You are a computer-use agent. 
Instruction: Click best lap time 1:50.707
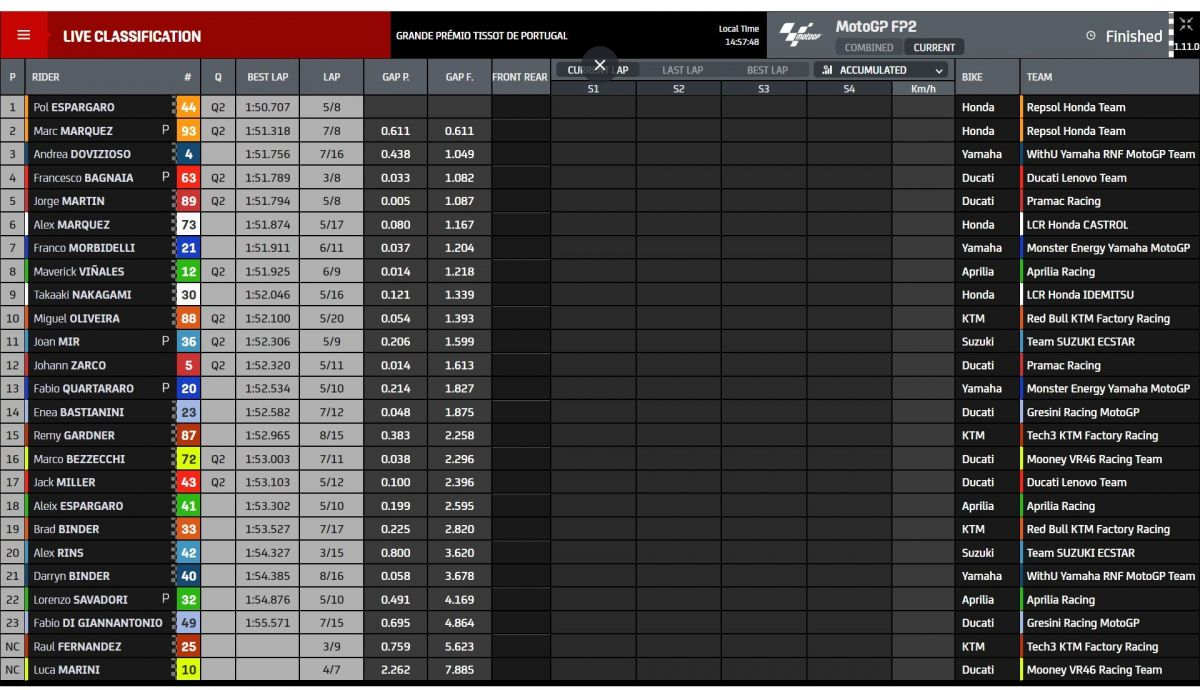[x=267, y=107]
